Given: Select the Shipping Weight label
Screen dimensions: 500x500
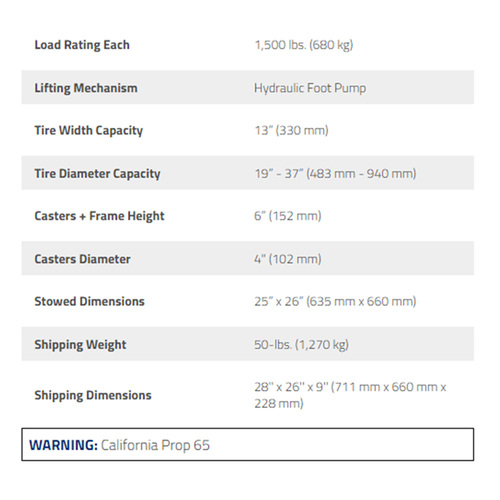Looking at the screenshot, I should [x=80, y=345].
